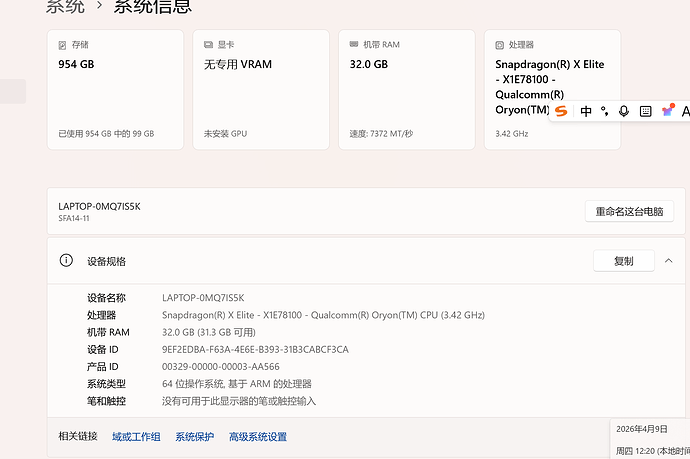Open the 高级系统设置 link
This screenshot has height=459, width=690.
pyautogui.click(x=258, y=437)
